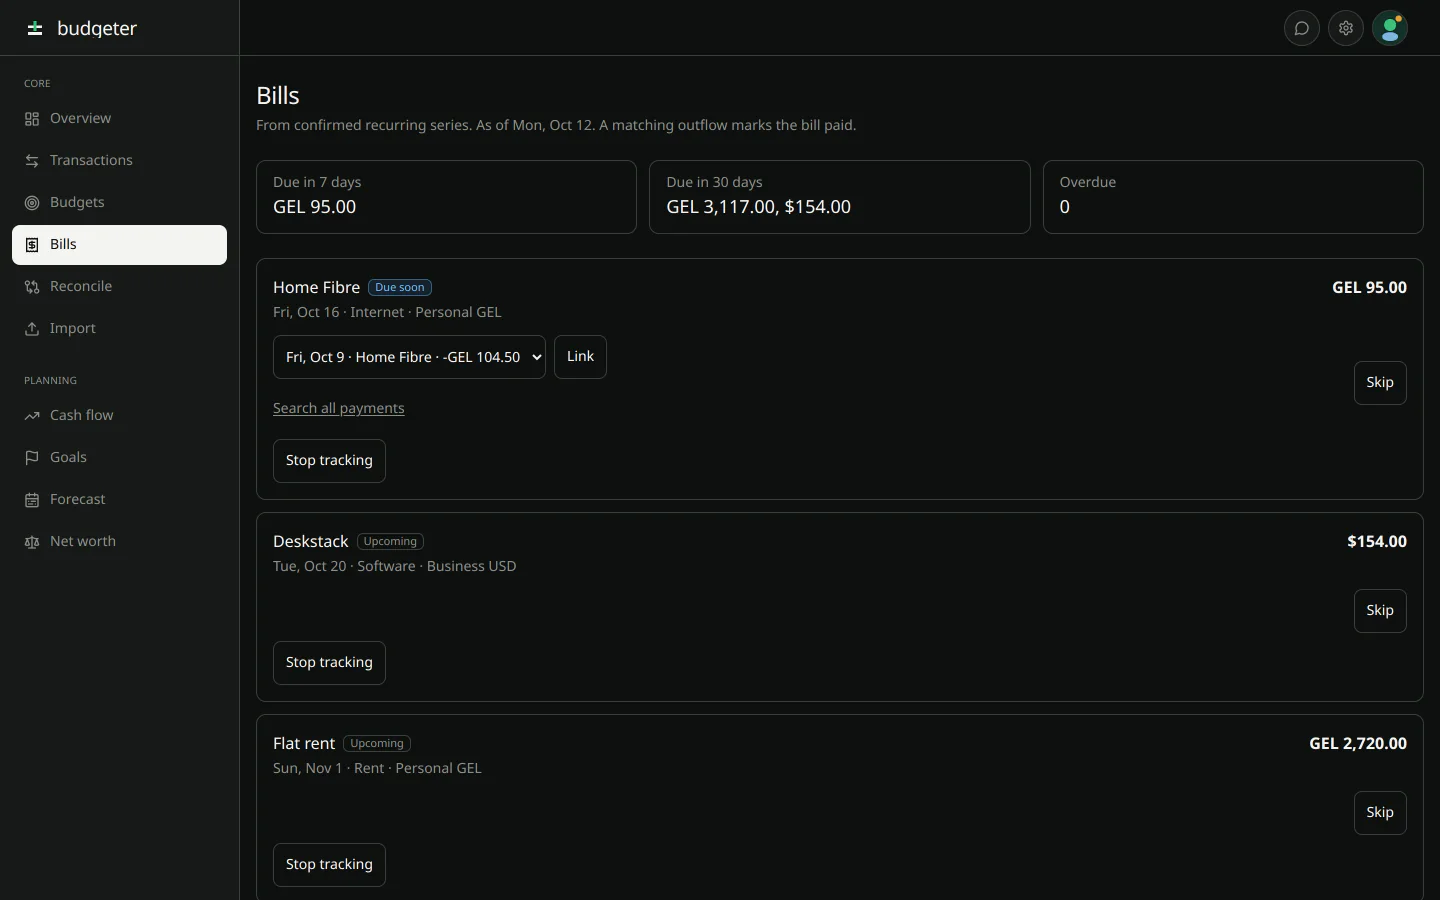
Task: Click the Due soon badge
Action: (x=400, y=287)
